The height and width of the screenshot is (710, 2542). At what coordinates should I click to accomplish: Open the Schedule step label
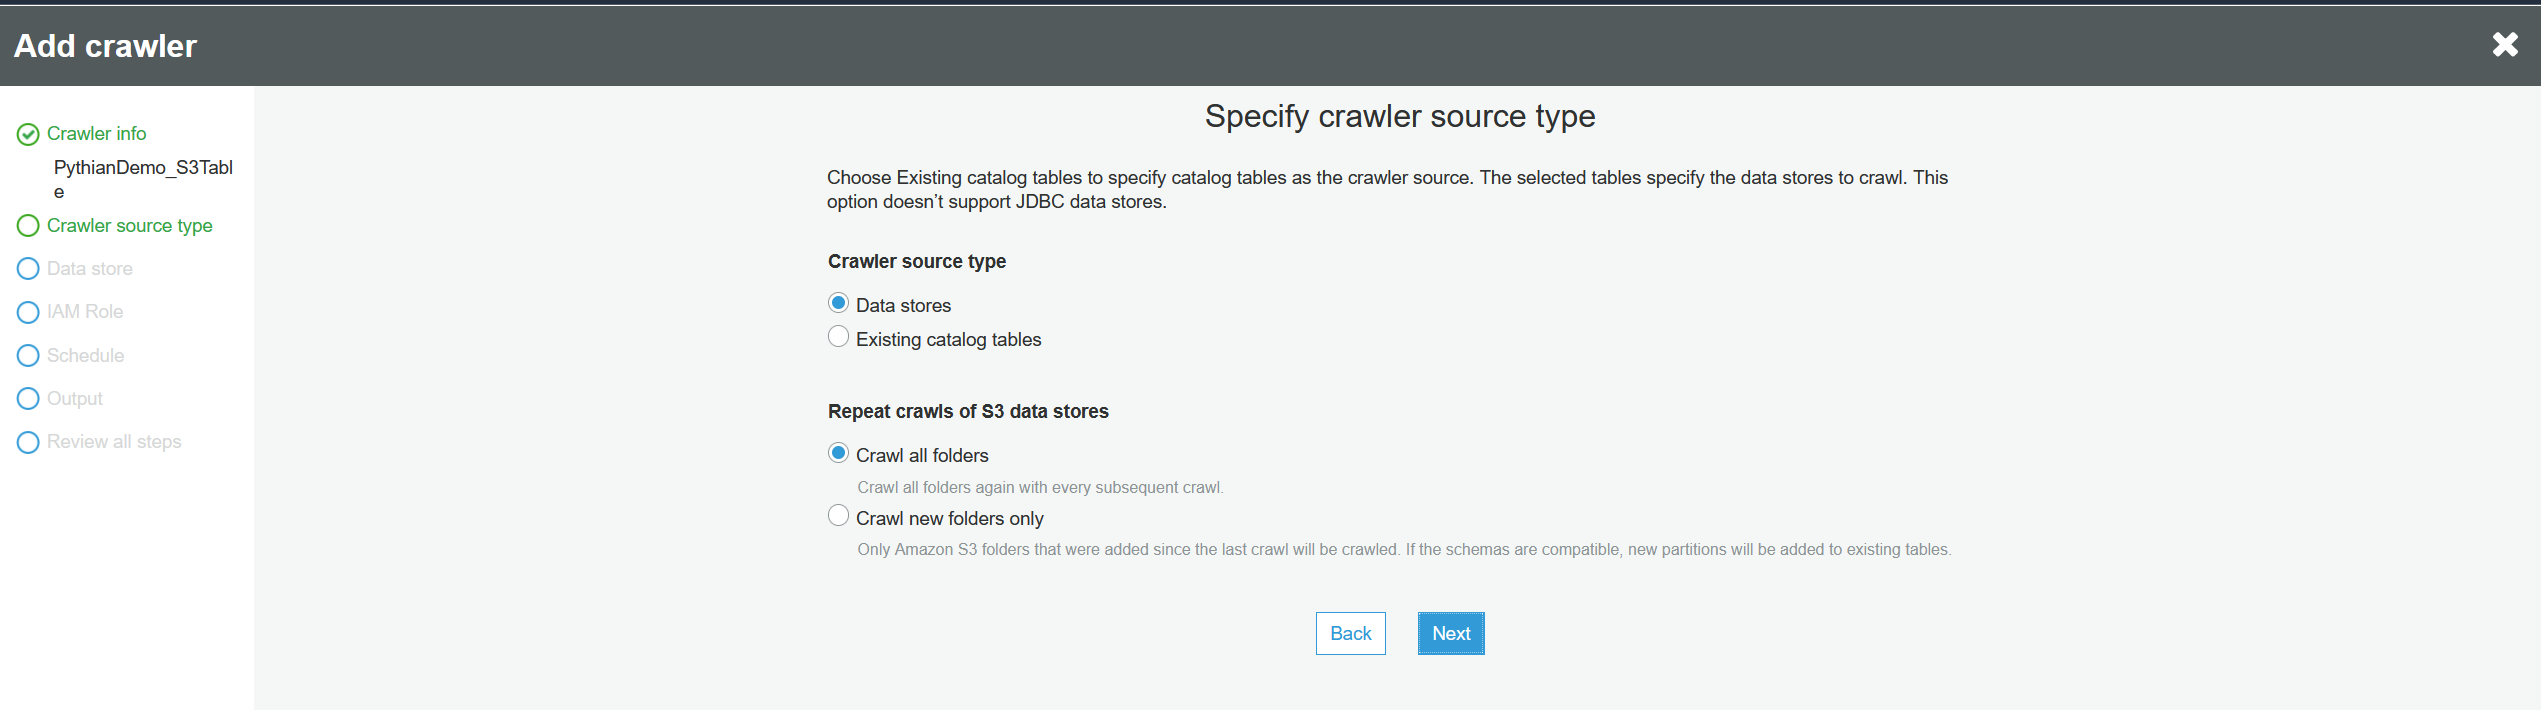(85, 356)
